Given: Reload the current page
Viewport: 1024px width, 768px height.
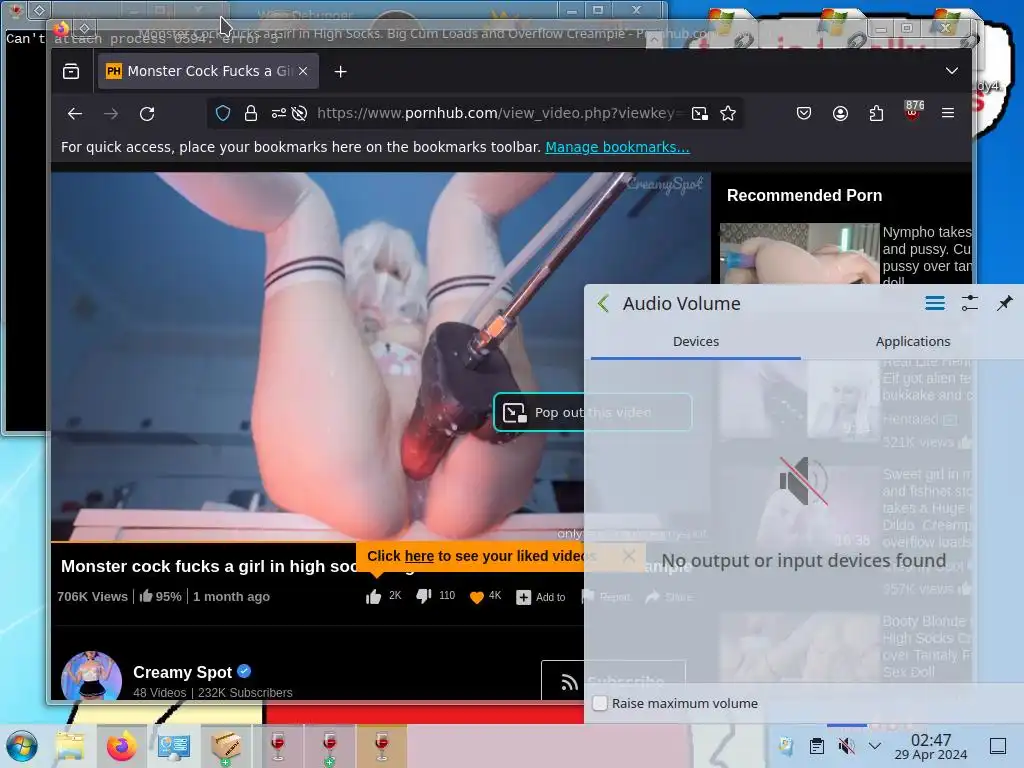Looking at the screenshot, I should click(x=147, y=114).
